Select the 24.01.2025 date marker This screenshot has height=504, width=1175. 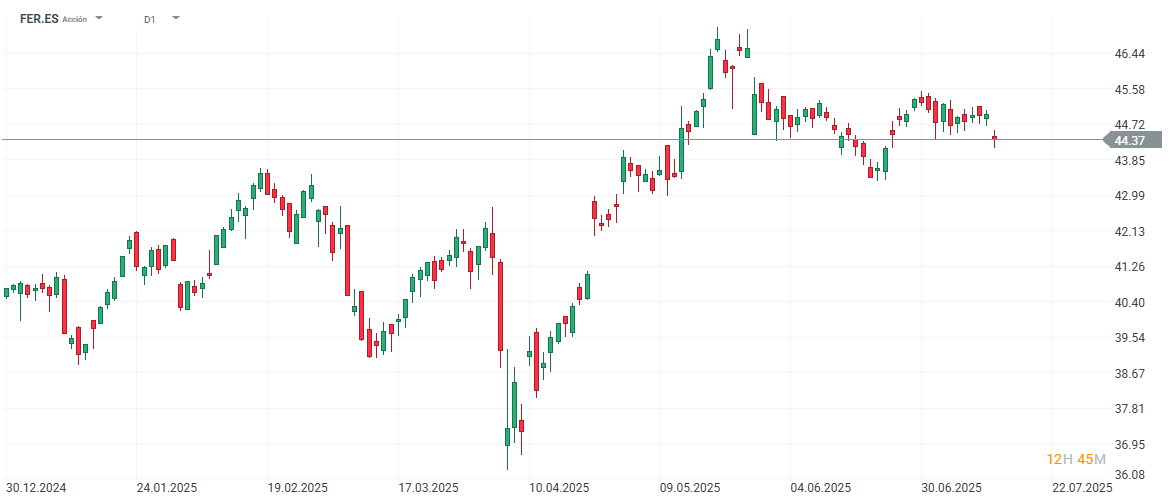167,488
